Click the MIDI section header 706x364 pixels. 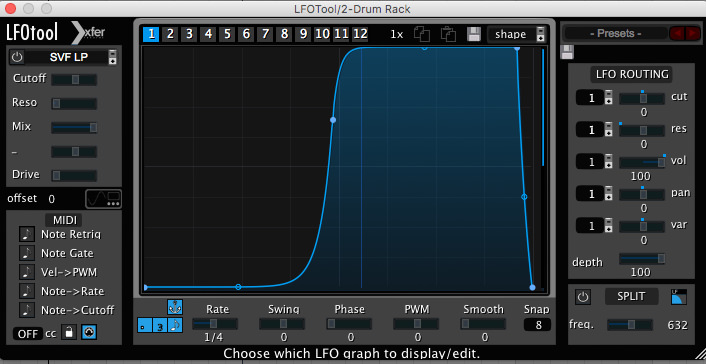pos(65,220)
